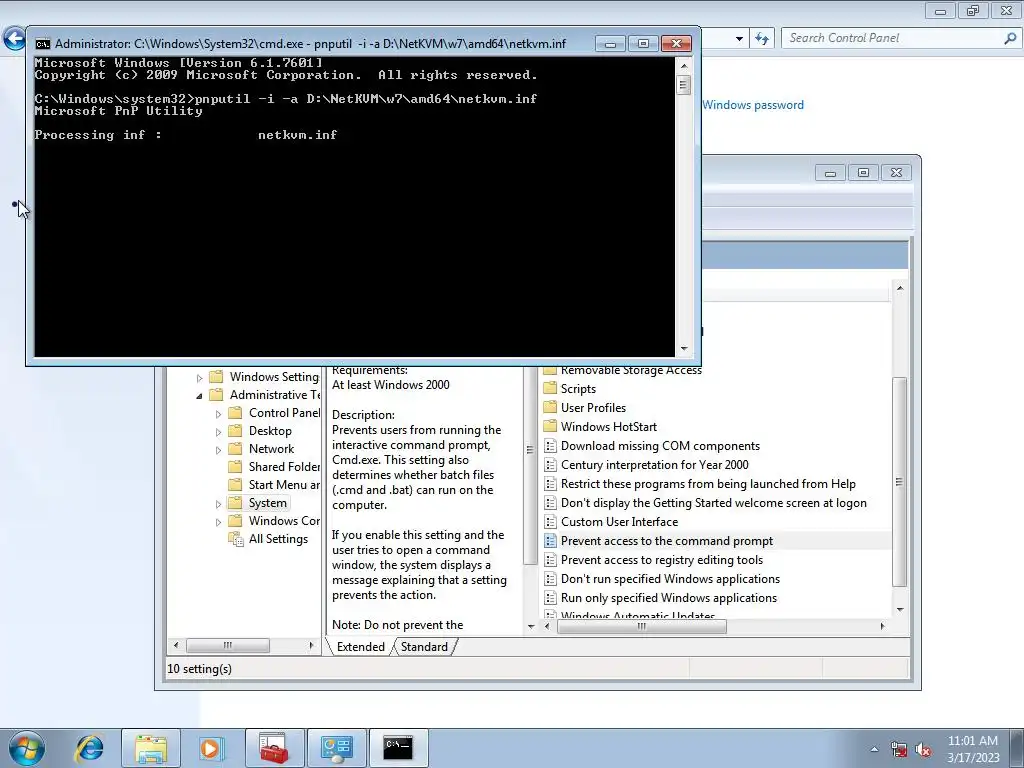Open Internet Explorer from taskbar
Image resolution: width=1024 pixels, height=768 pixels.
(x=89, y=748)
